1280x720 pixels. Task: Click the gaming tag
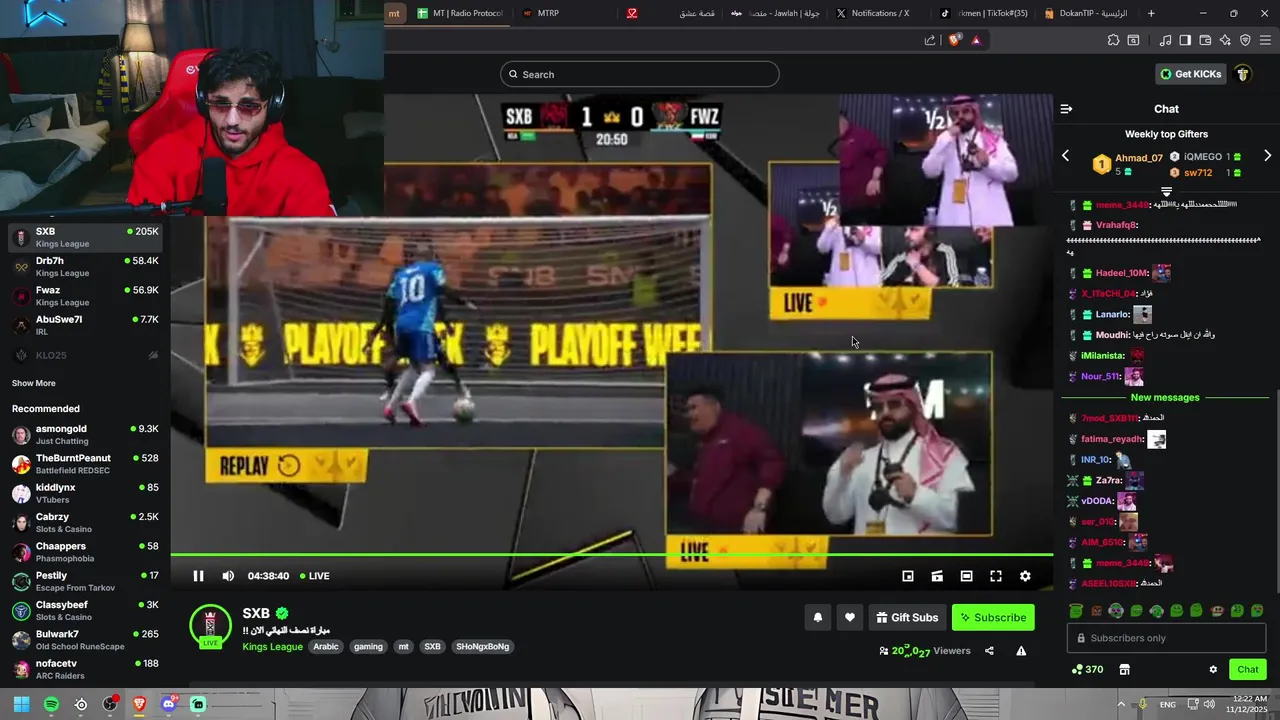click(368, 647)
